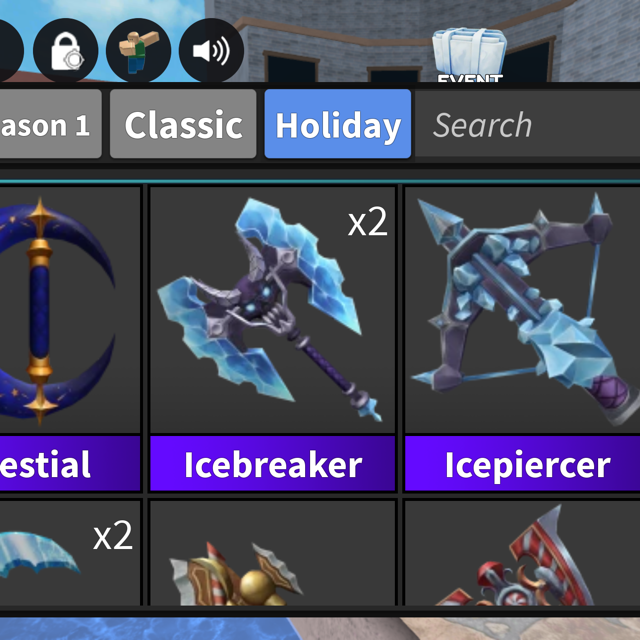
Task: Switch to the Season 1 tab
Action: pos(51,124)
